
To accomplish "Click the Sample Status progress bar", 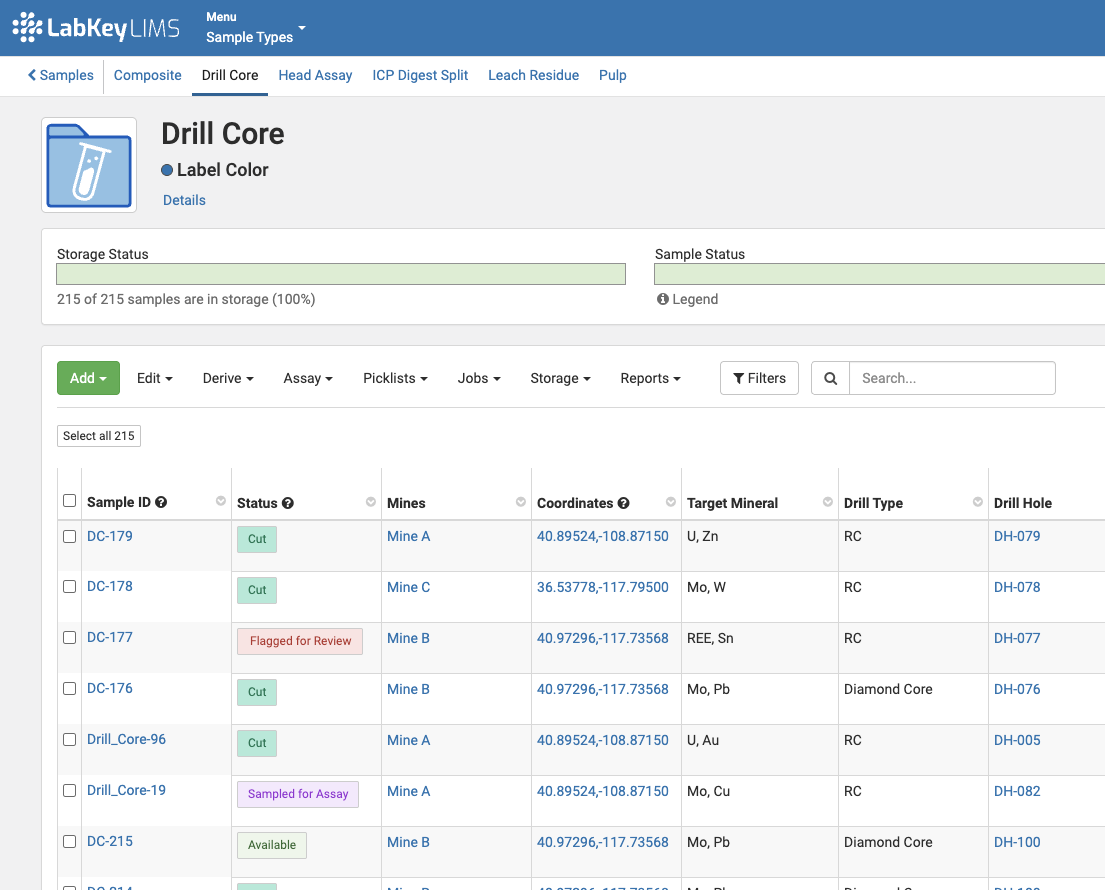I will click(879, 274).
